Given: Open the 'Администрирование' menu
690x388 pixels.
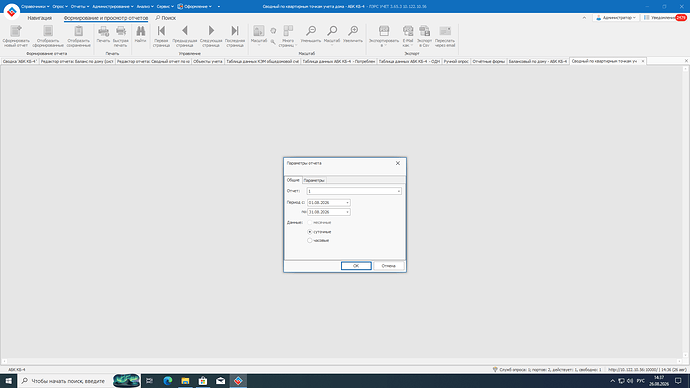Looking at the screenshot, I should [113, 6].
